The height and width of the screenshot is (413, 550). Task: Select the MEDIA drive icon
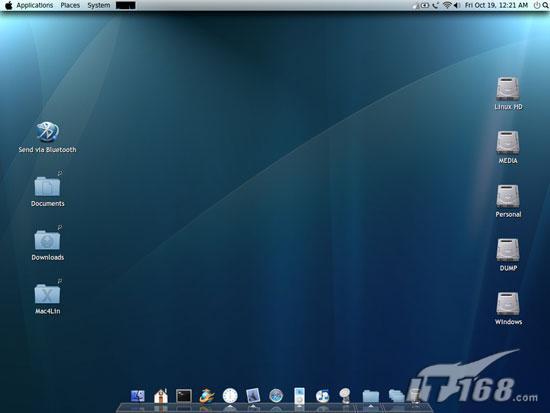coord(508,142)
